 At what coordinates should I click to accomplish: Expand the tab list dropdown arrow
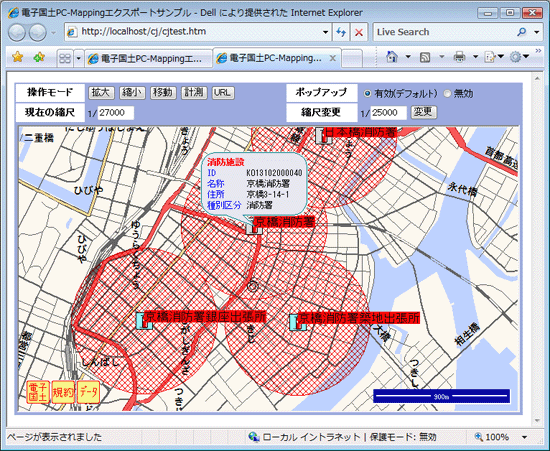pyautogui.click(x=79, y=58)
